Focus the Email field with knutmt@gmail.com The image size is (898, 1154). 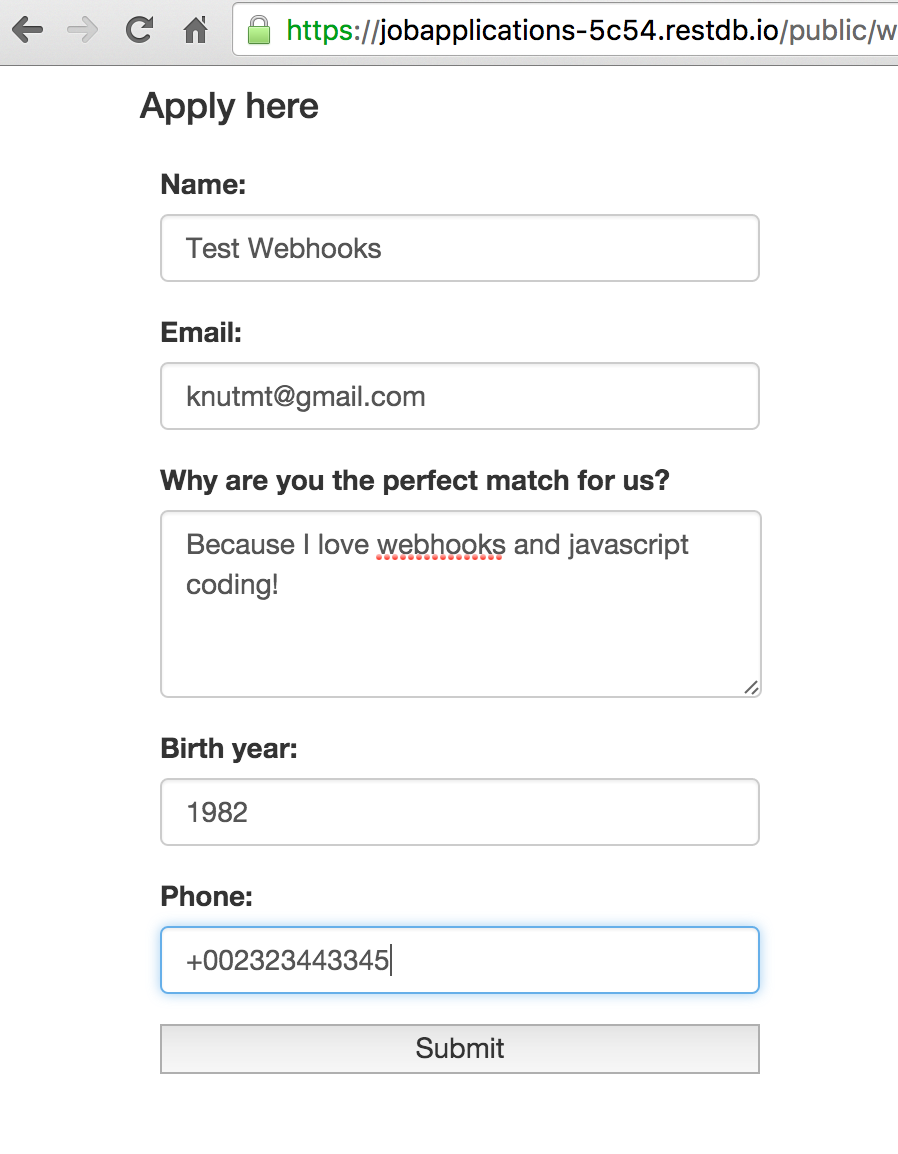tap(460, 396)
